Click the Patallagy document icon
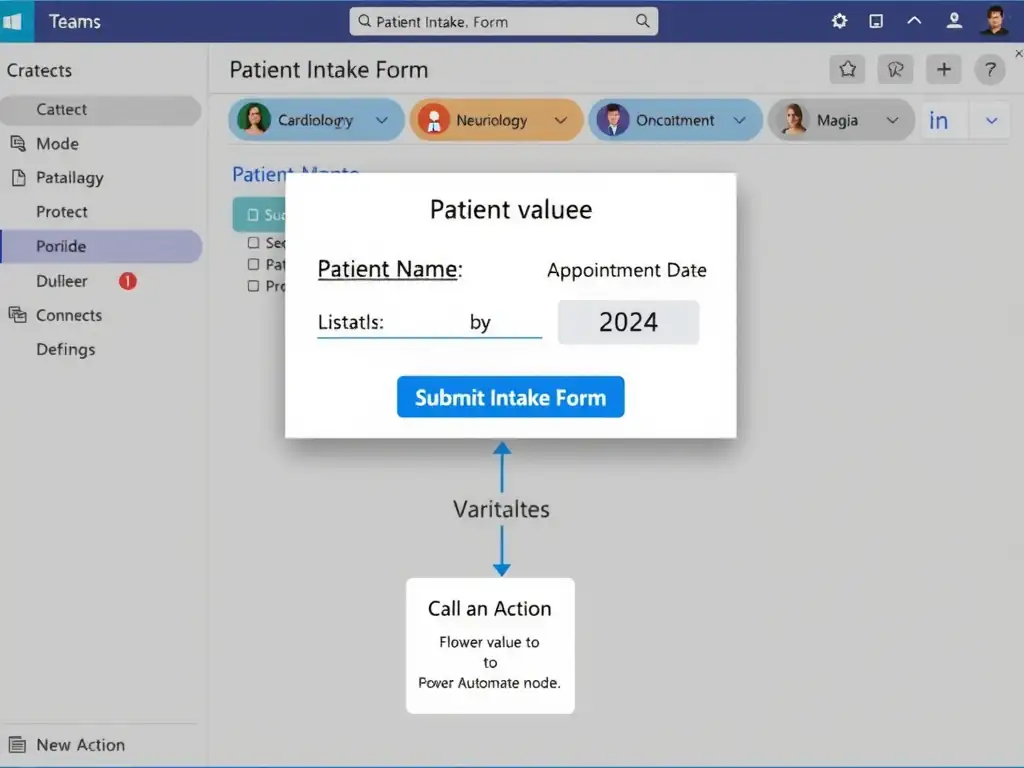Screen dimensions: 1024x768 click(19, 178)
